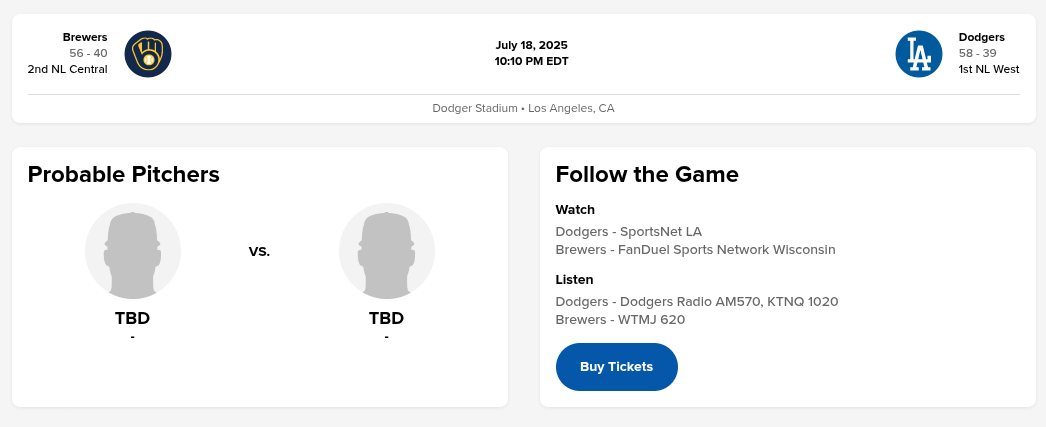Viewport: 1046px width, 427px height.
Task: Click the Dodgers 1st NL West standing
Action: [989, 69]
